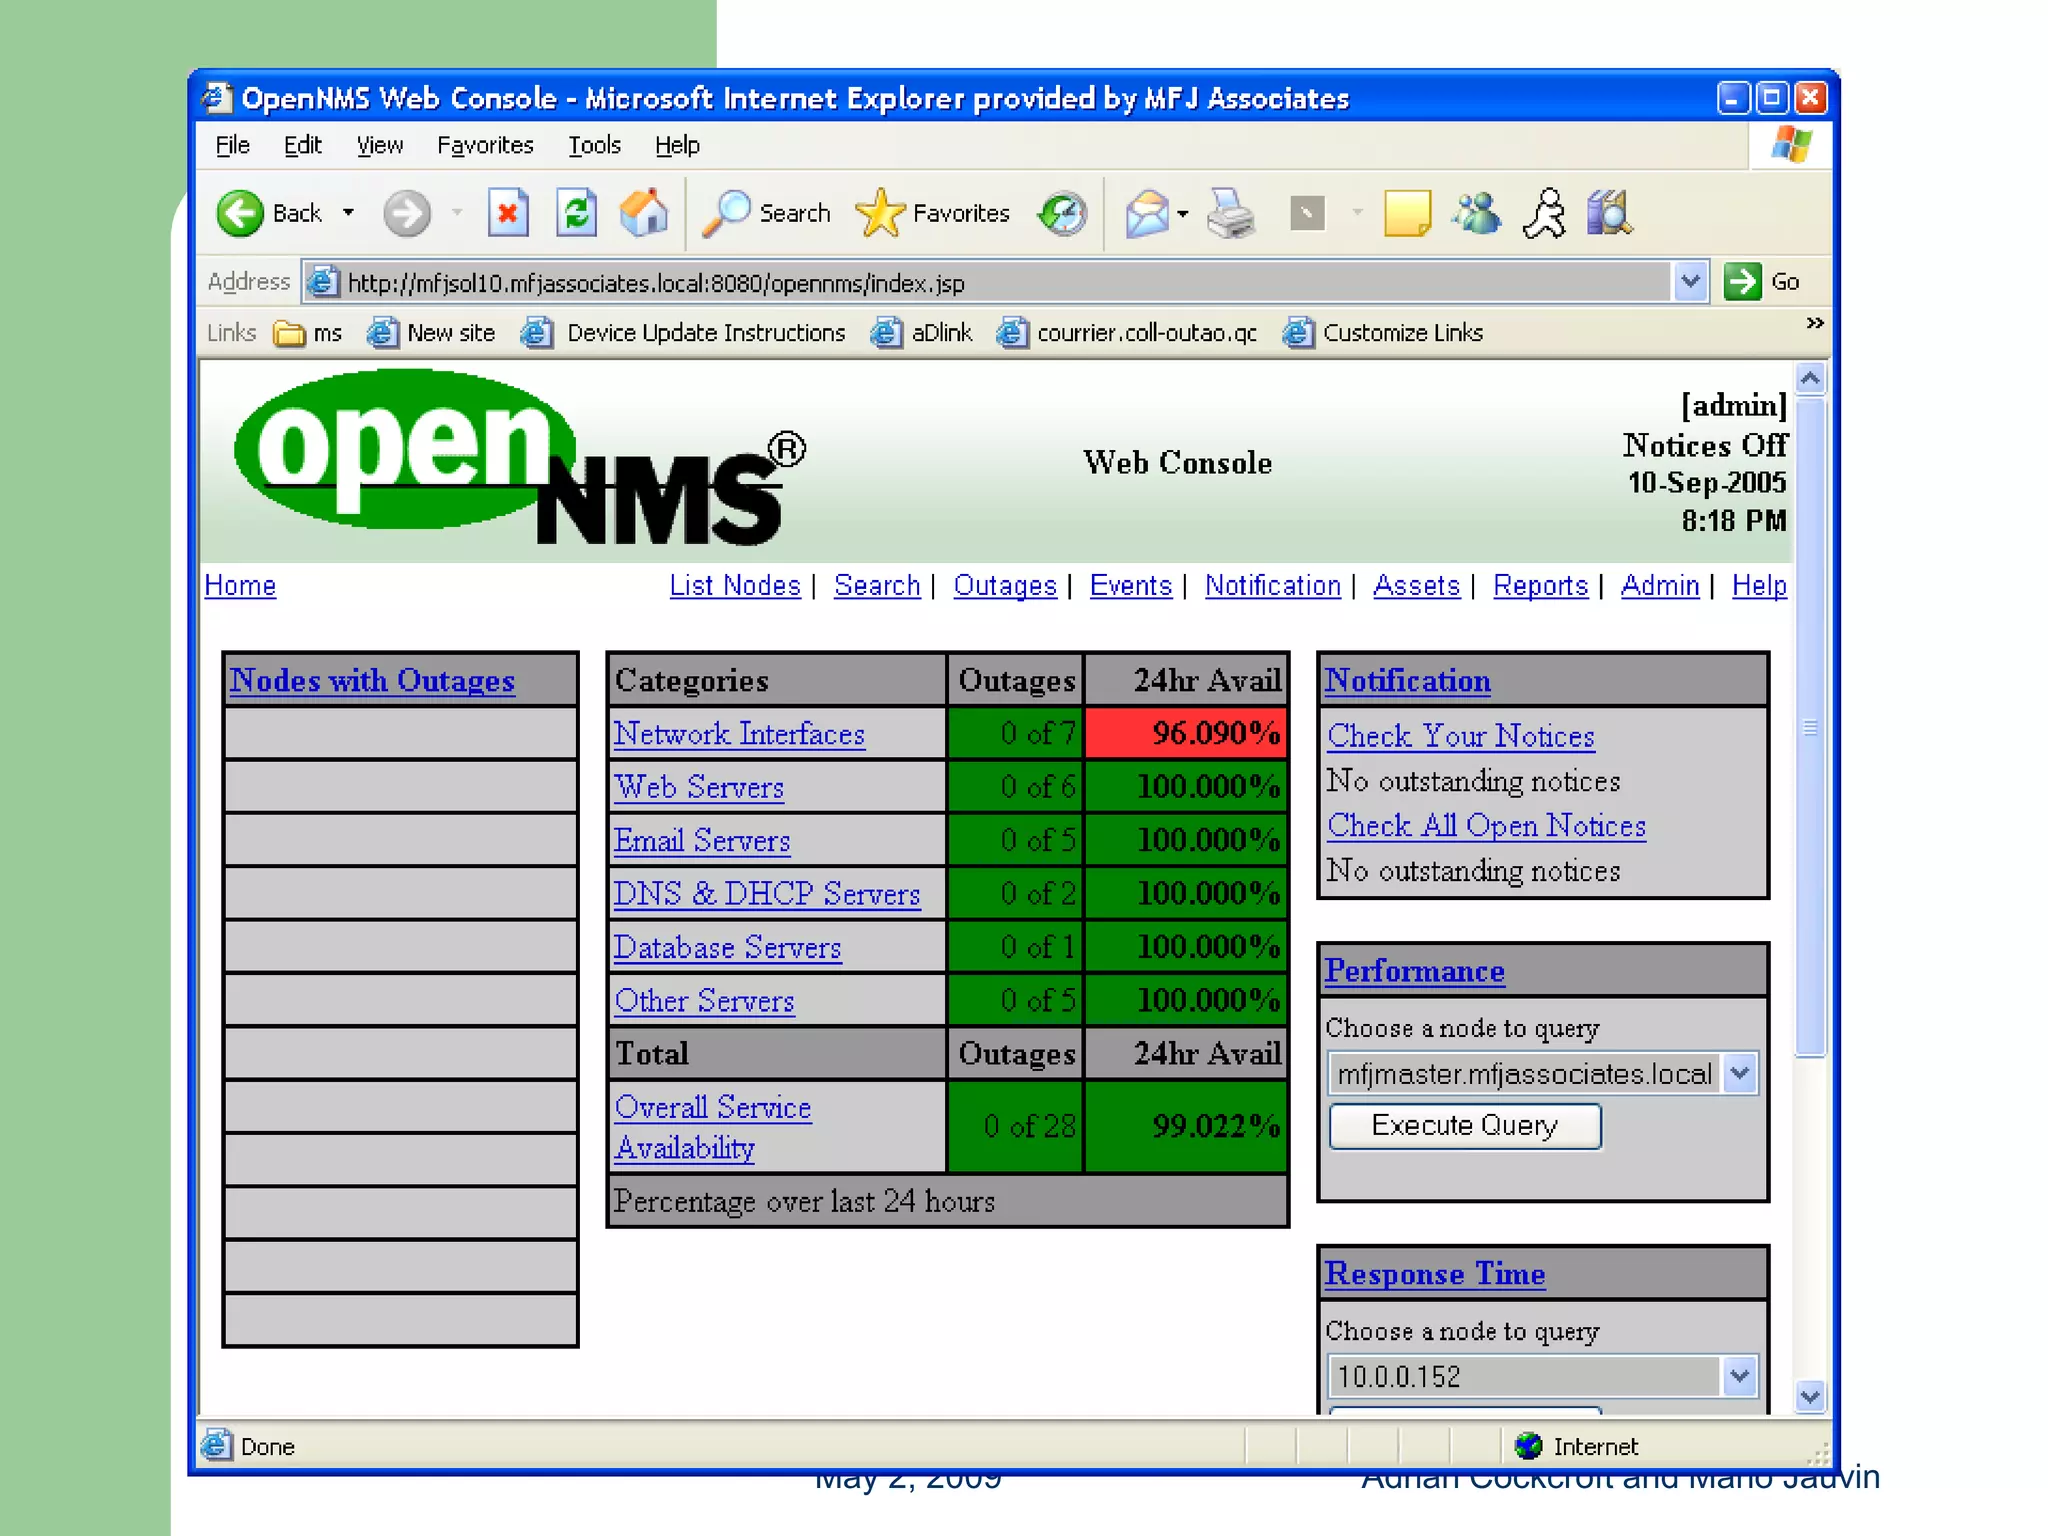This screenshot has width=2048, height=1536.
Task: Open Performance node dropdown mfjmaster.mfjassociates.local
Action: [1542, 1074]
